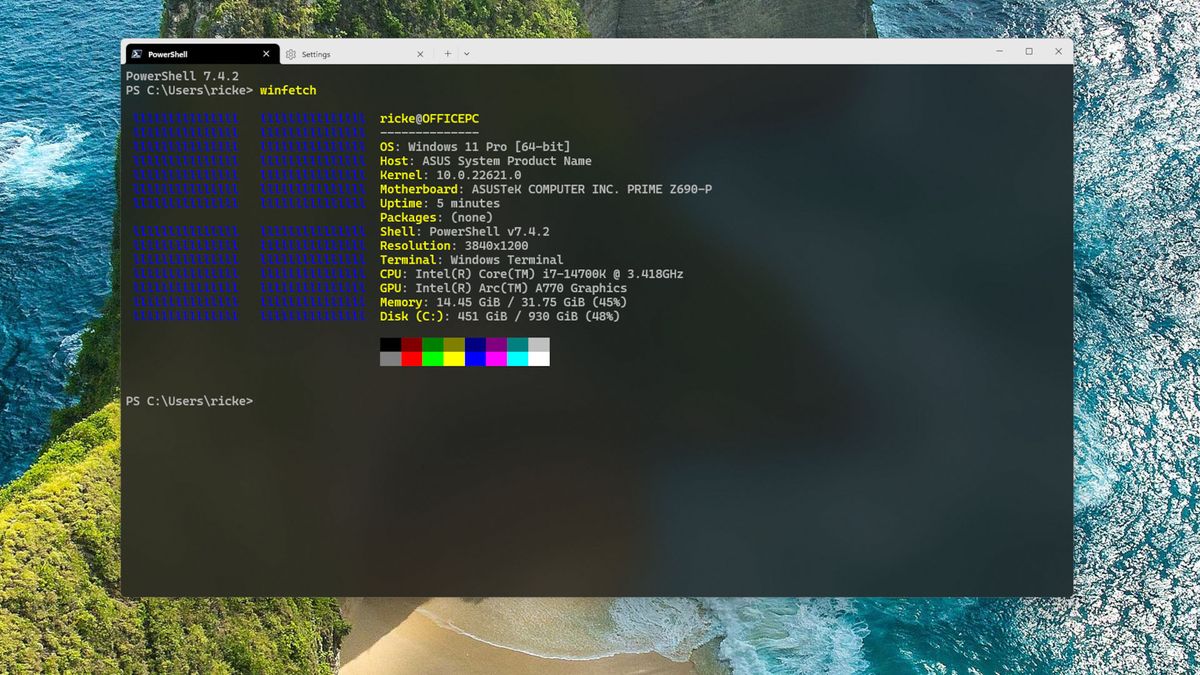Open a new terminal tab with the plus icon
The height and width of the screenshot is (675, 1200).
447,53
